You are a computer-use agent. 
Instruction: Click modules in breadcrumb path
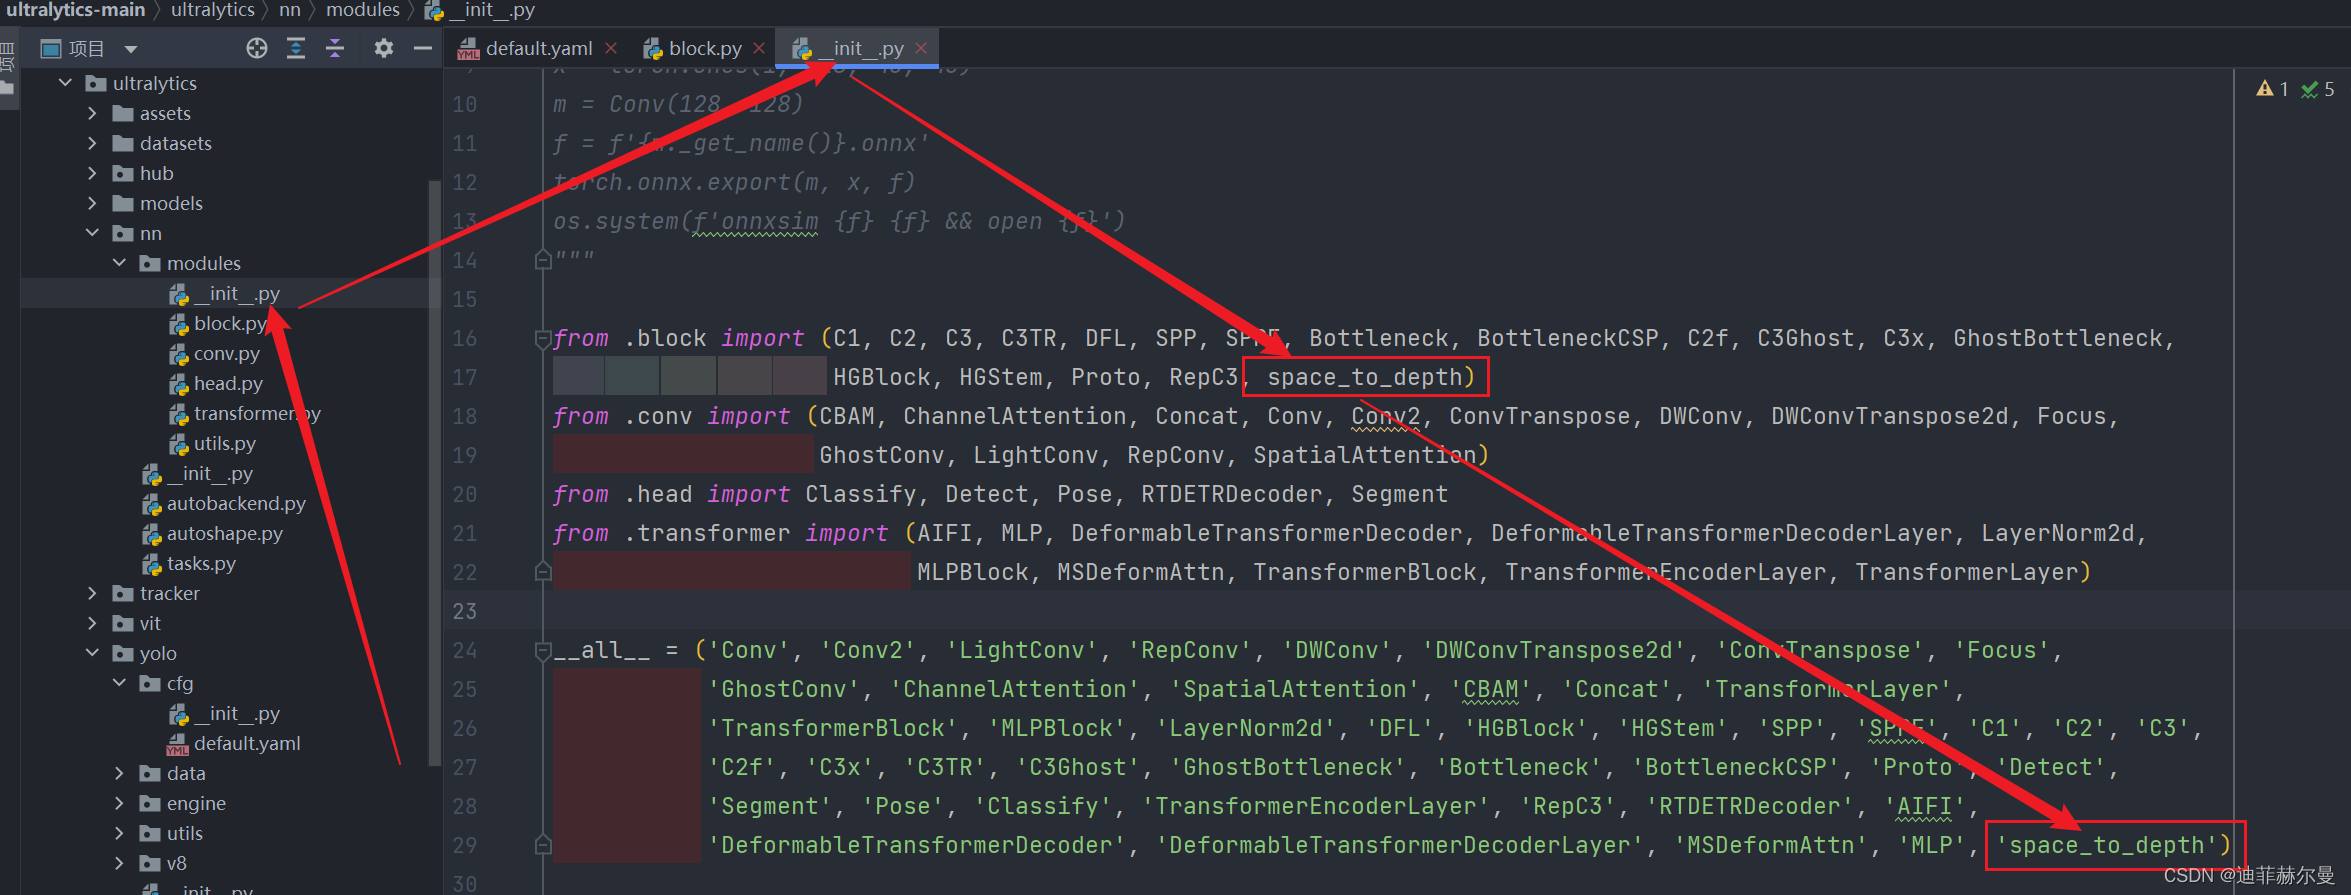pos(363,10)
